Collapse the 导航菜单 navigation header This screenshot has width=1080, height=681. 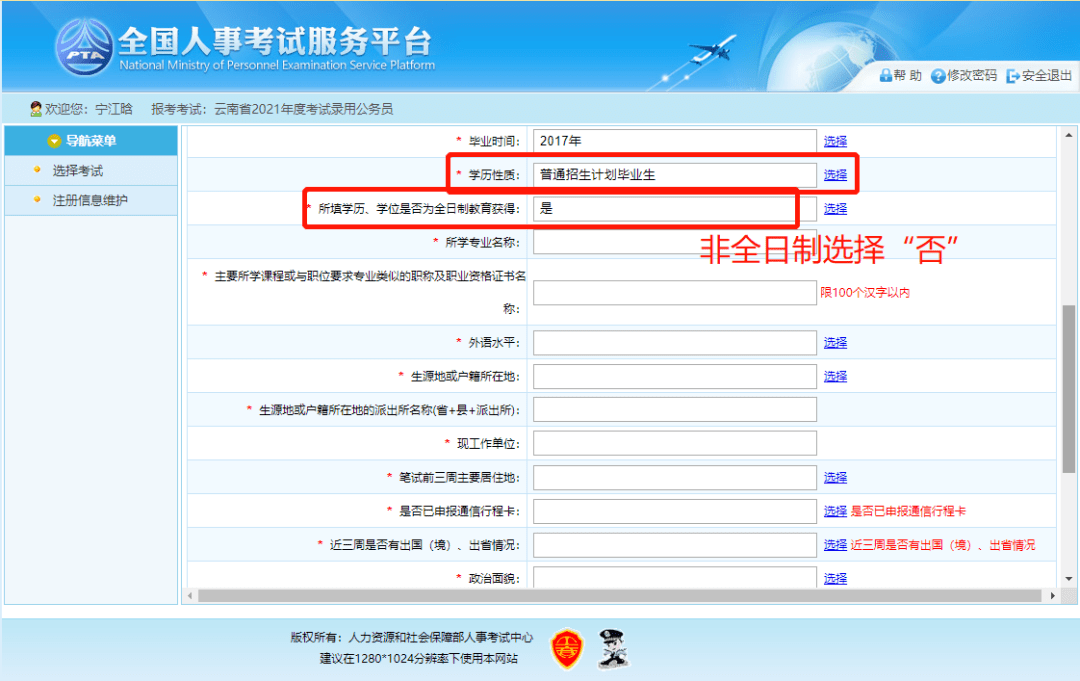(91, 141)
